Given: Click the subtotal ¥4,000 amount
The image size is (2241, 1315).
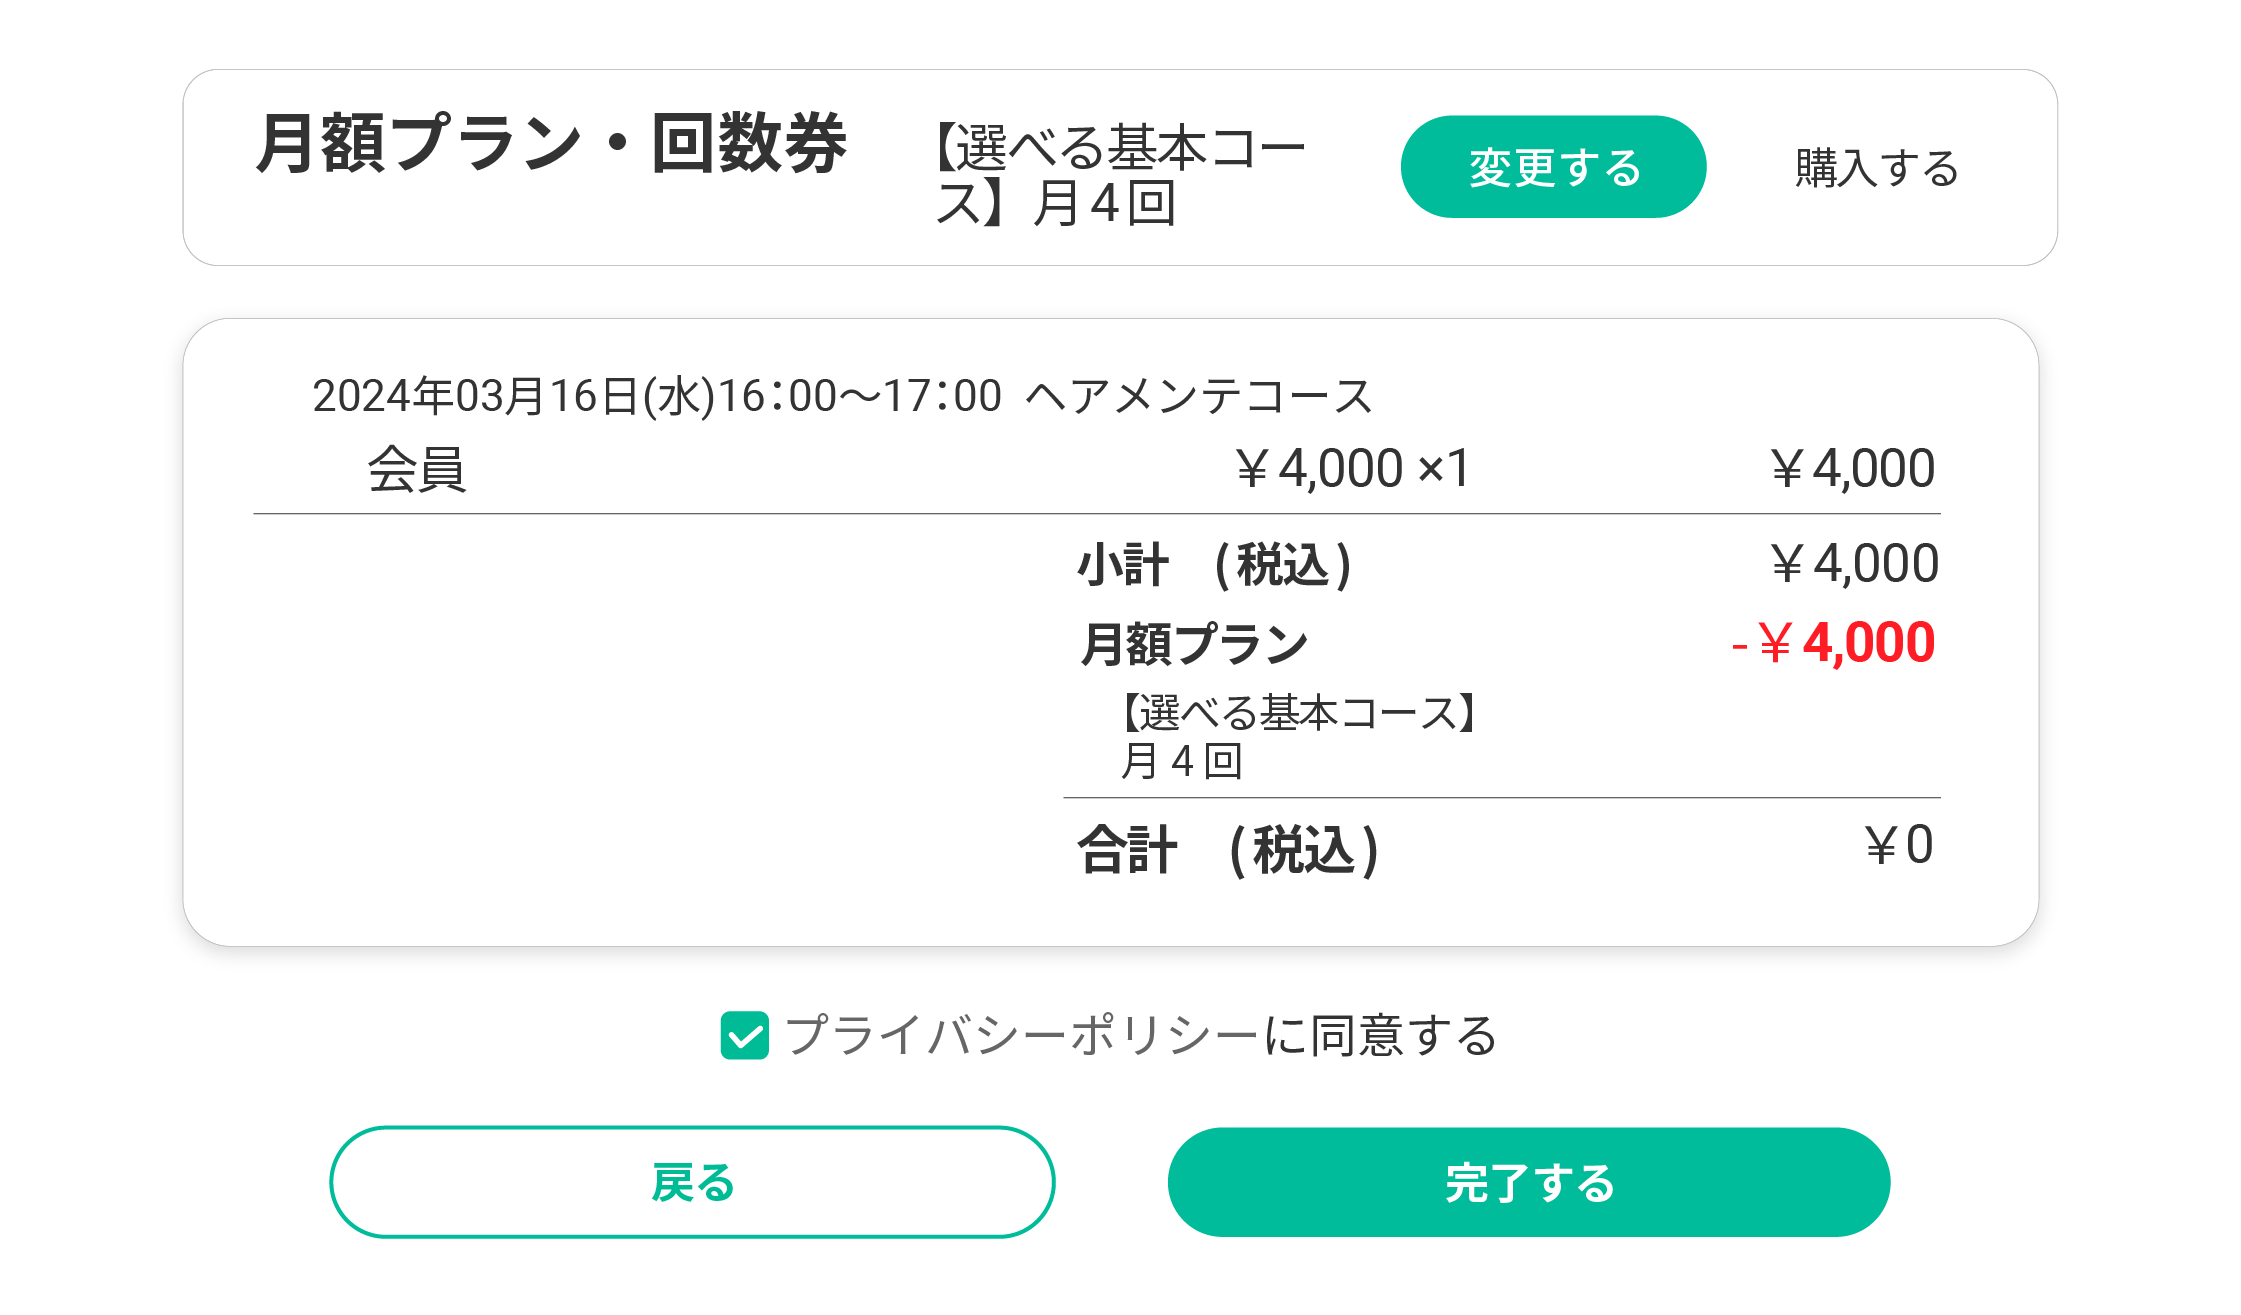Looking at the screenshot, I should point(1854,564).
